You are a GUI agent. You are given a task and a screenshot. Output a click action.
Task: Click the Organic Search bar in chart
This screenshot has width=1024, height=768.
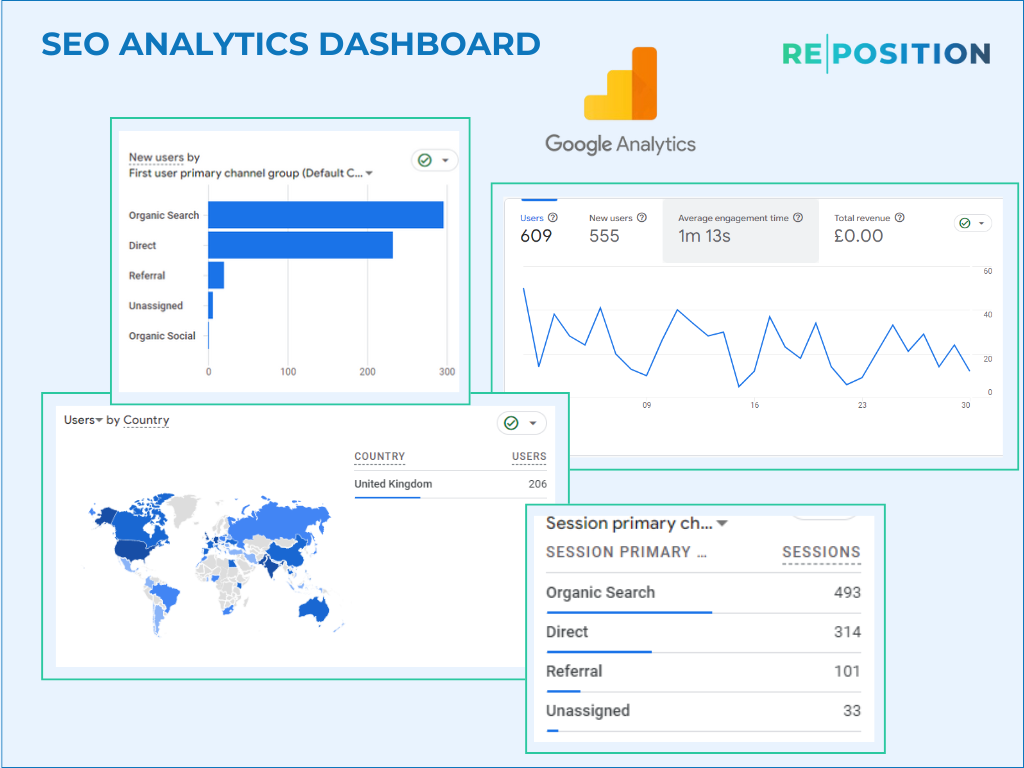pos(326,215)
